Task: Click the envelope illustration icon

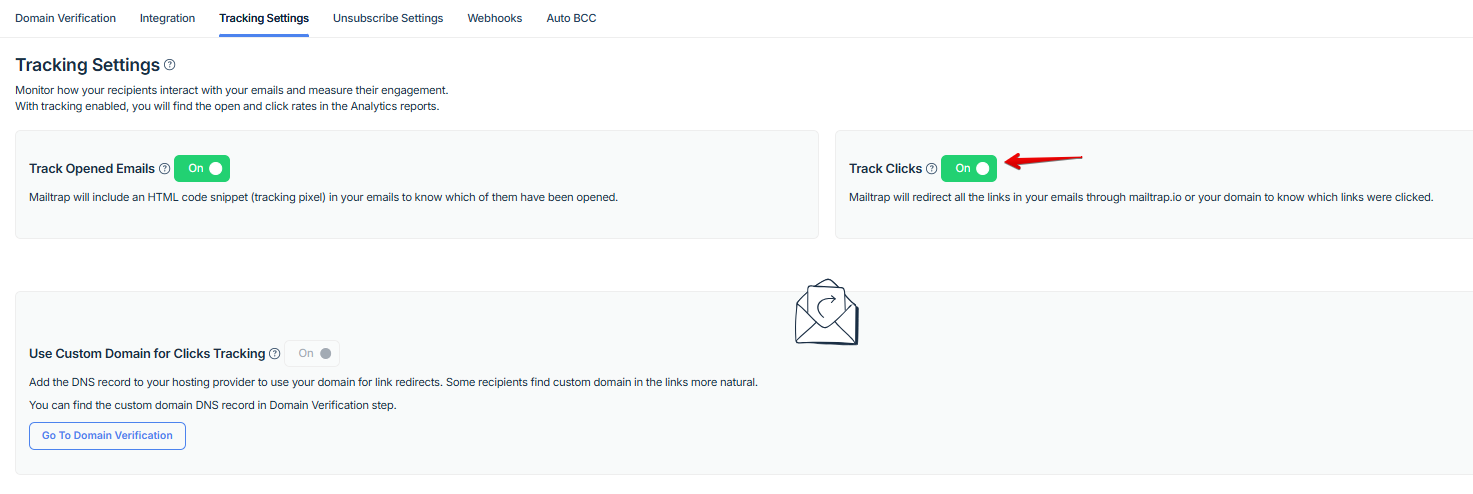Action: (826, 312)
